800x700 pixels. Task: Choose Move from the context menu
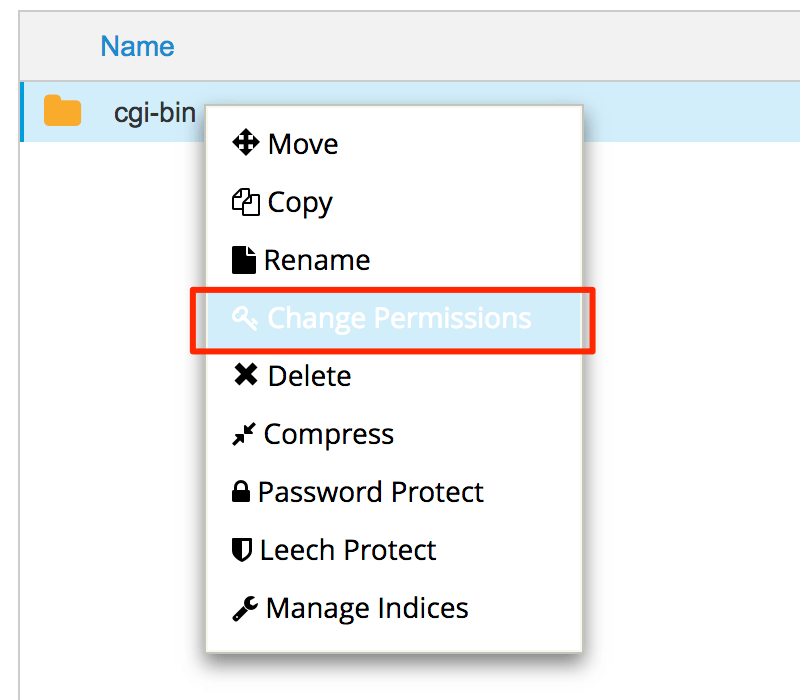point(303,144)
